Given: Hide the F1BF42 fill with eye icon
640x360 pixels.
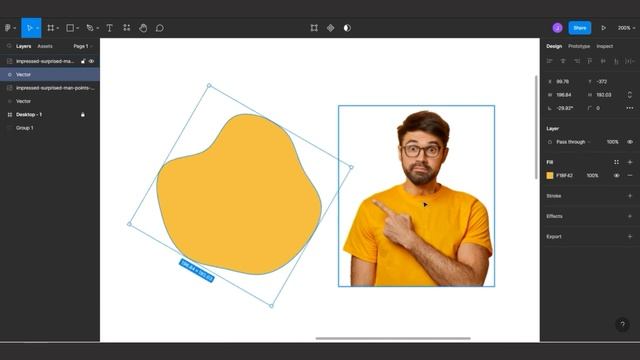Looking at the screenshot, I should tap(616, 175).
